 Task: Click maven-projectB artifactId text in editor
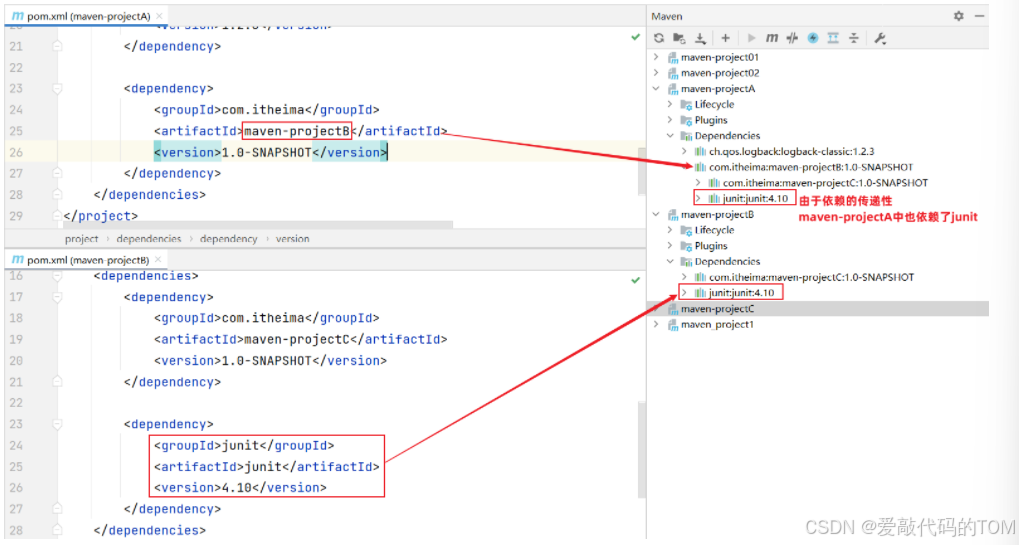tap(297, 131)
